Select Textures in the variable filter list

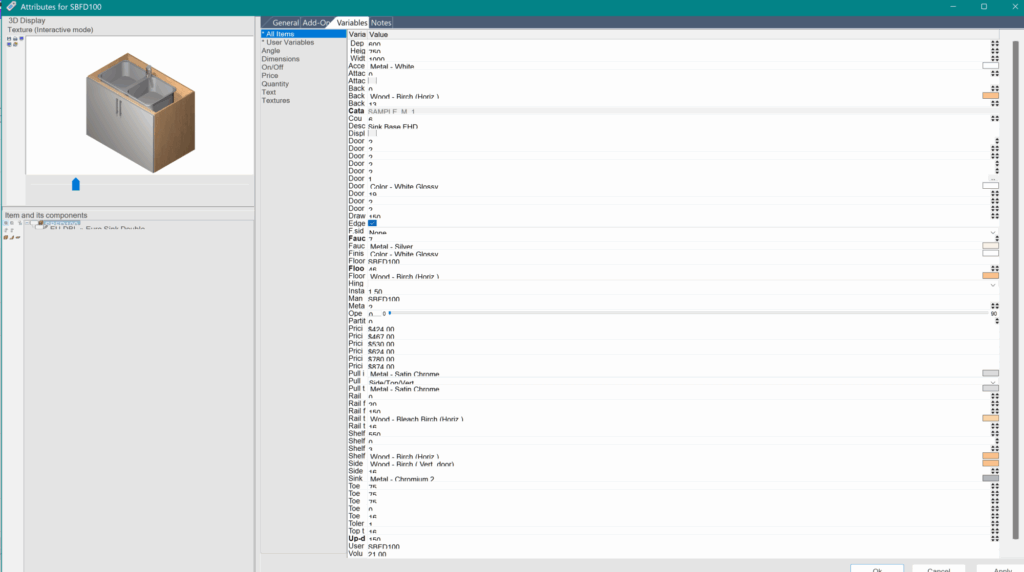pos(276,101)
